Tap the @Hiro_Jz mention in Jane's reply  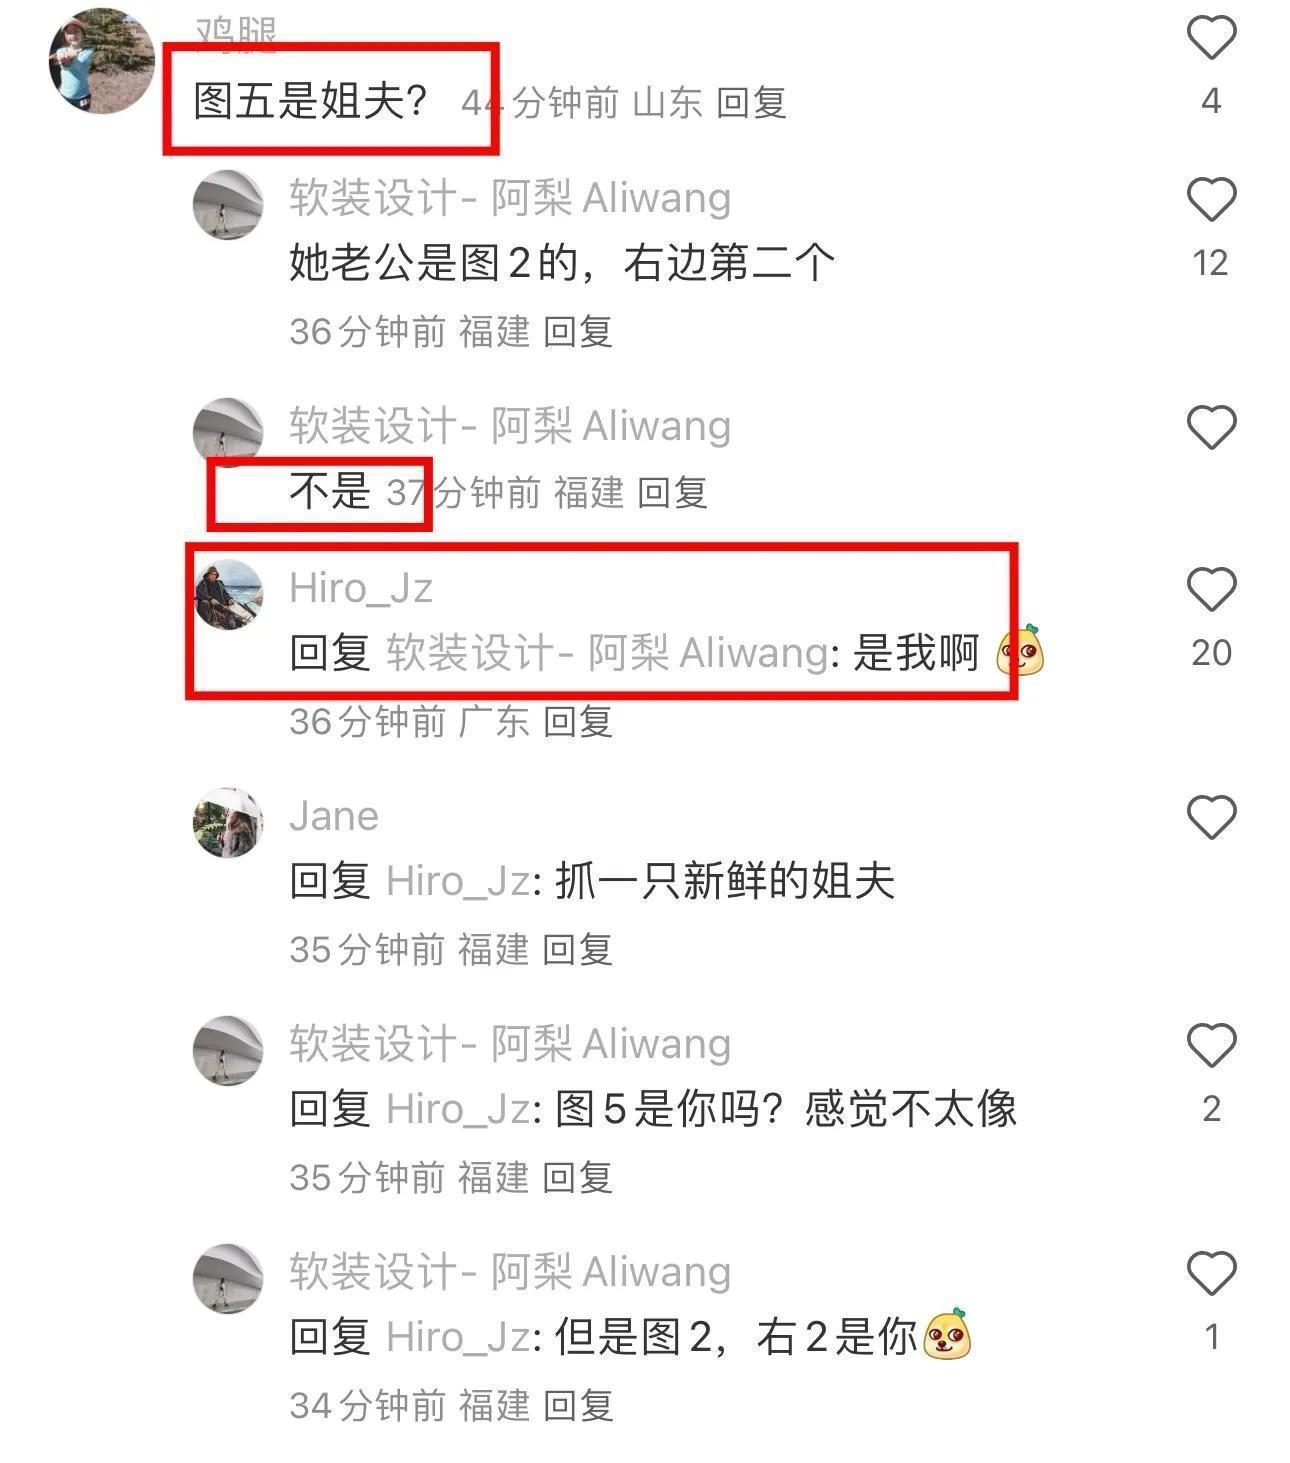click(457, 881)
